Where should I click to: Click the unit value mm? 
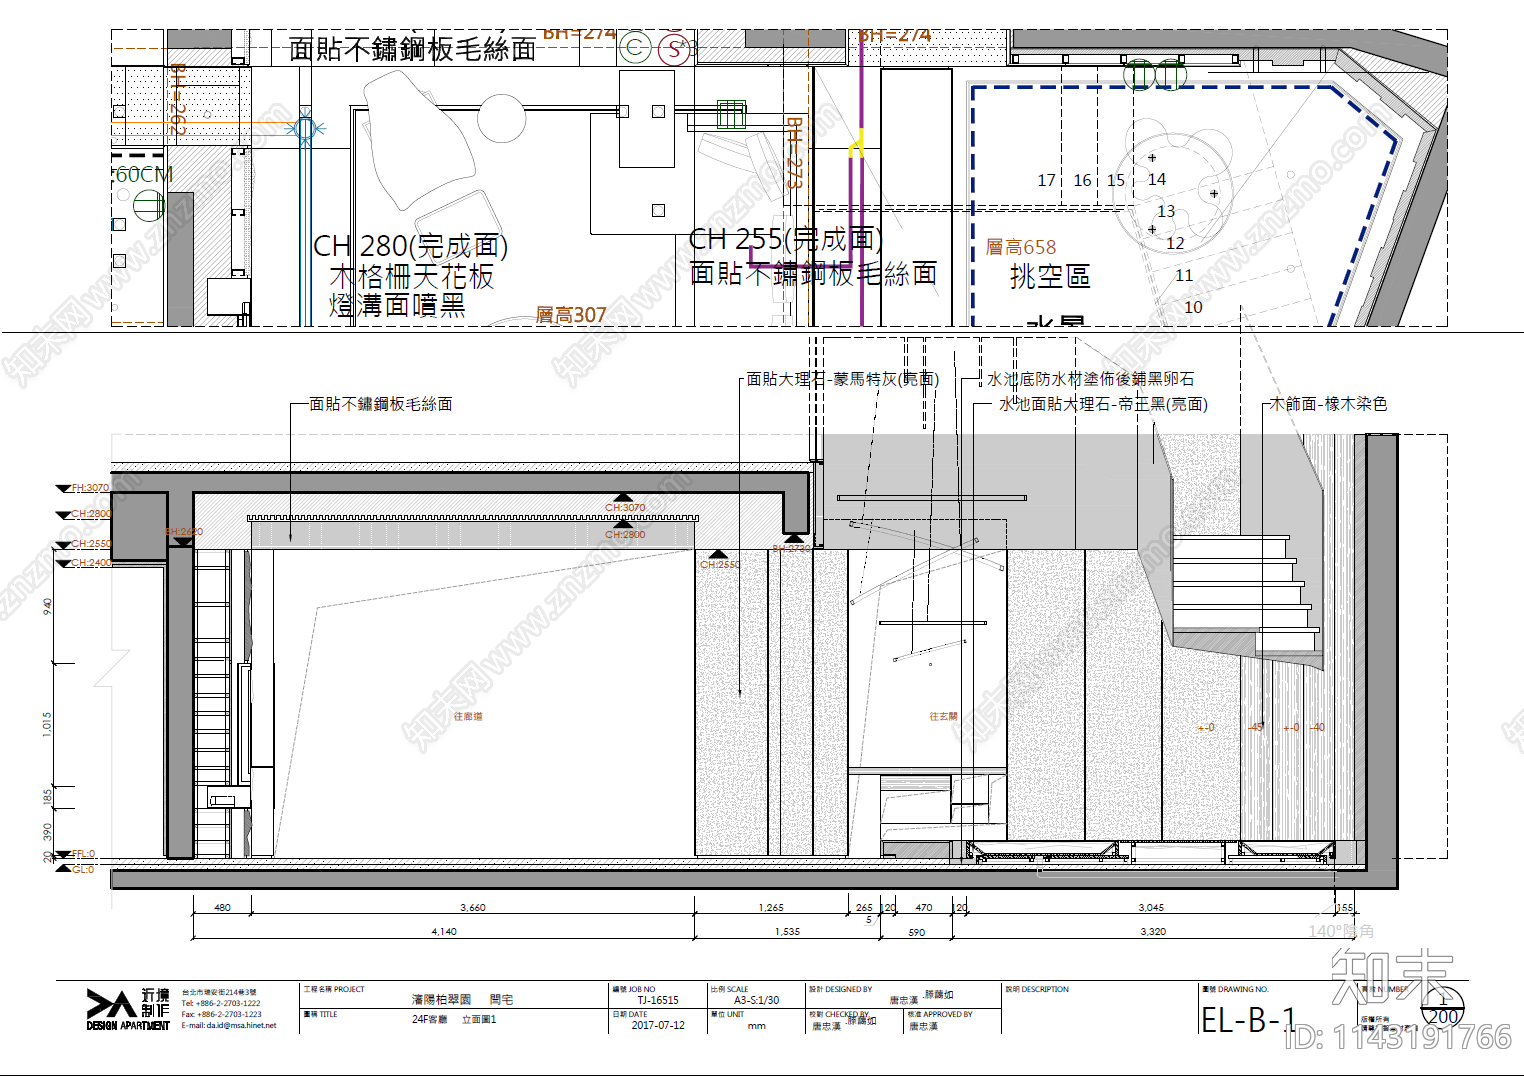(x=757, y=1026)
